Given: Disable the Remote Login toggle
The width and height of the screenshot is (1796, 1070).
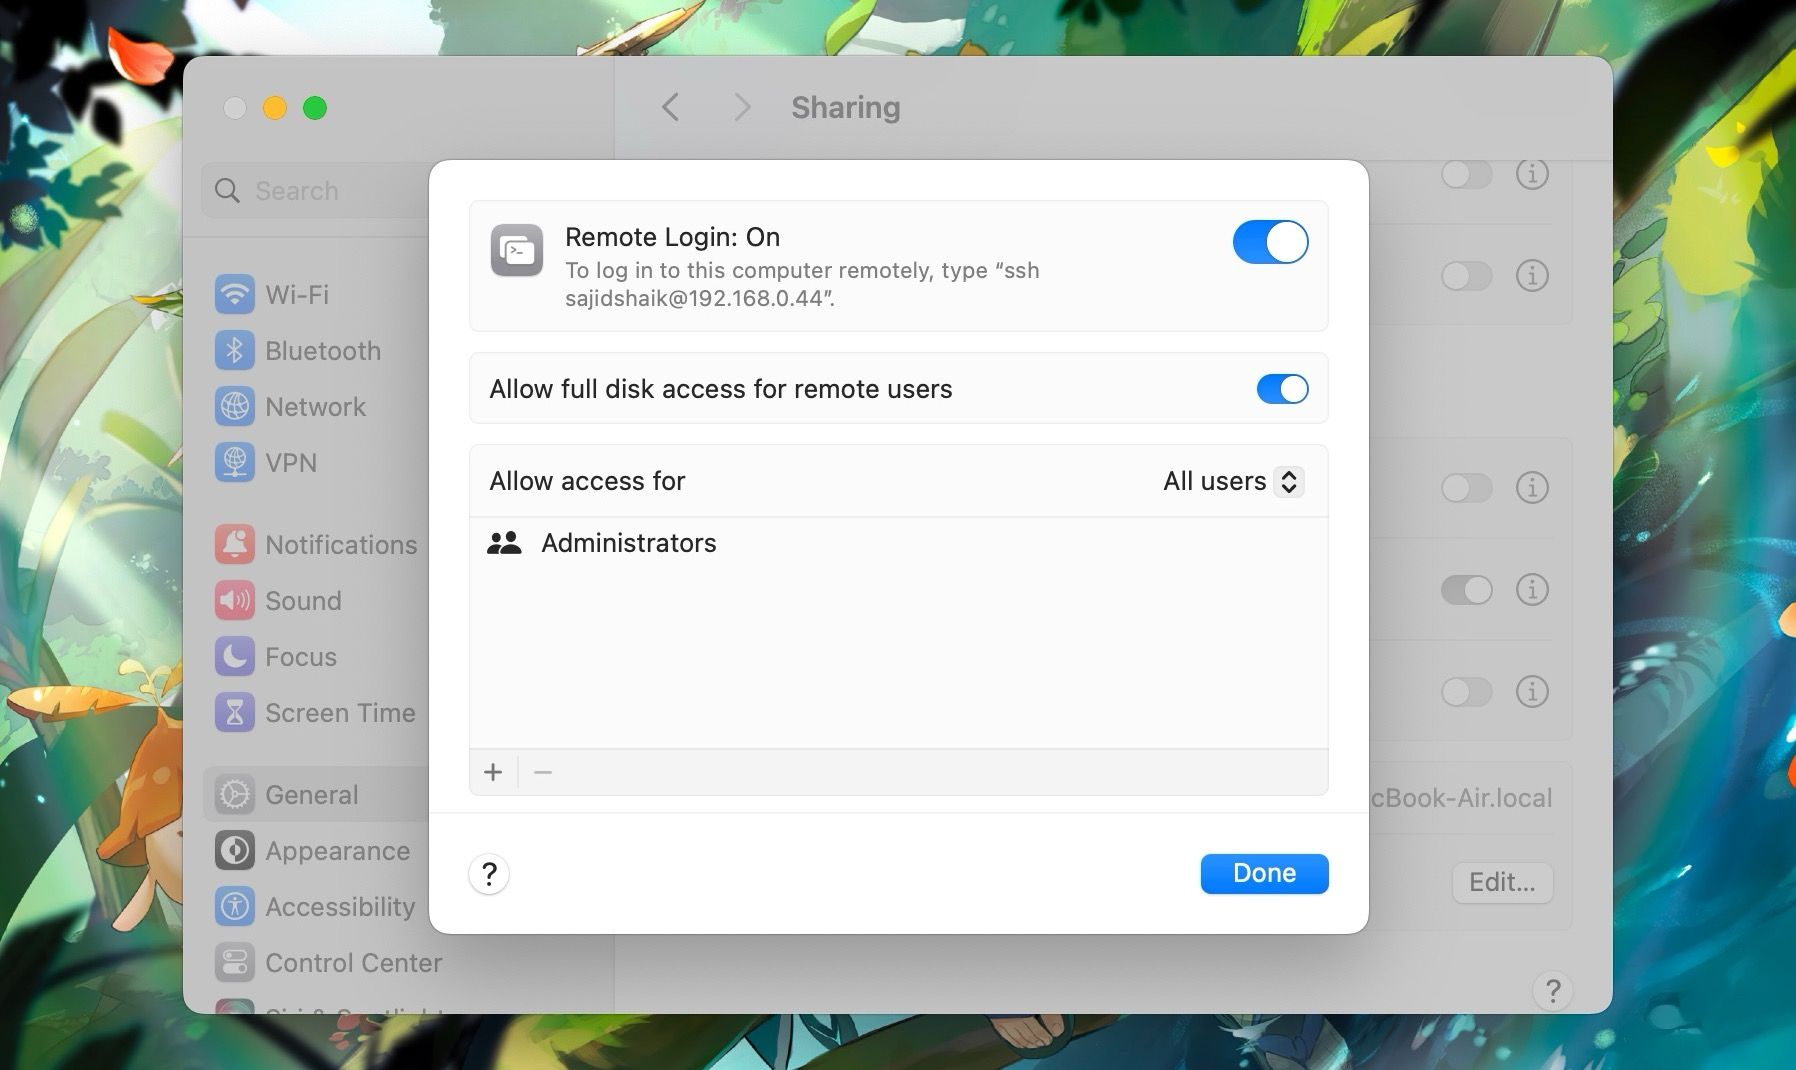Looking at the screenshot, I should tap(1270, 241).
